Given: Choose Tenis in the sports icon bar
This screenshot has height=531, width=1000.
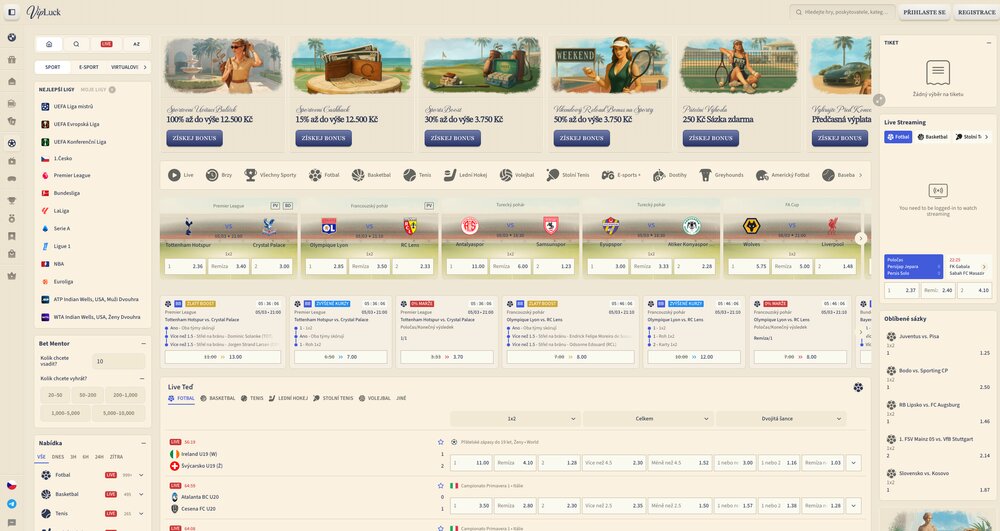Looking at the screenshot, I should (418, 175).
